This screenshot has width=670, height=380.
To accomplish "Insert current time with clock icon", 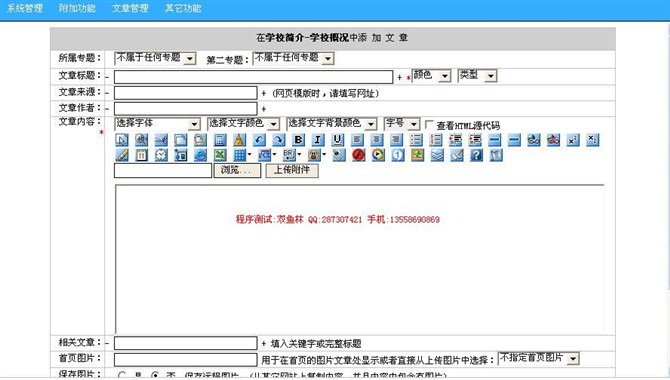I will pyautogui.click(x=161, y=155).
